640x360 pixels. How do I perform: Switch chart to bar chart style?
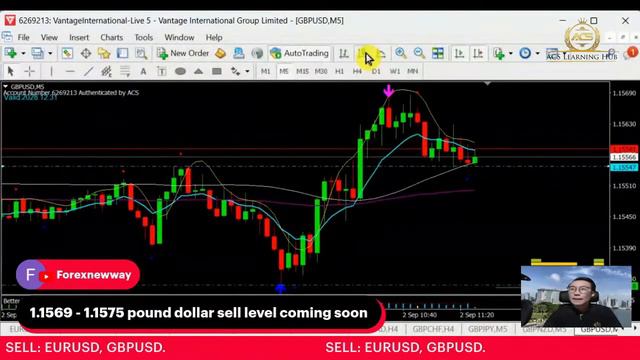coord(344,53)
